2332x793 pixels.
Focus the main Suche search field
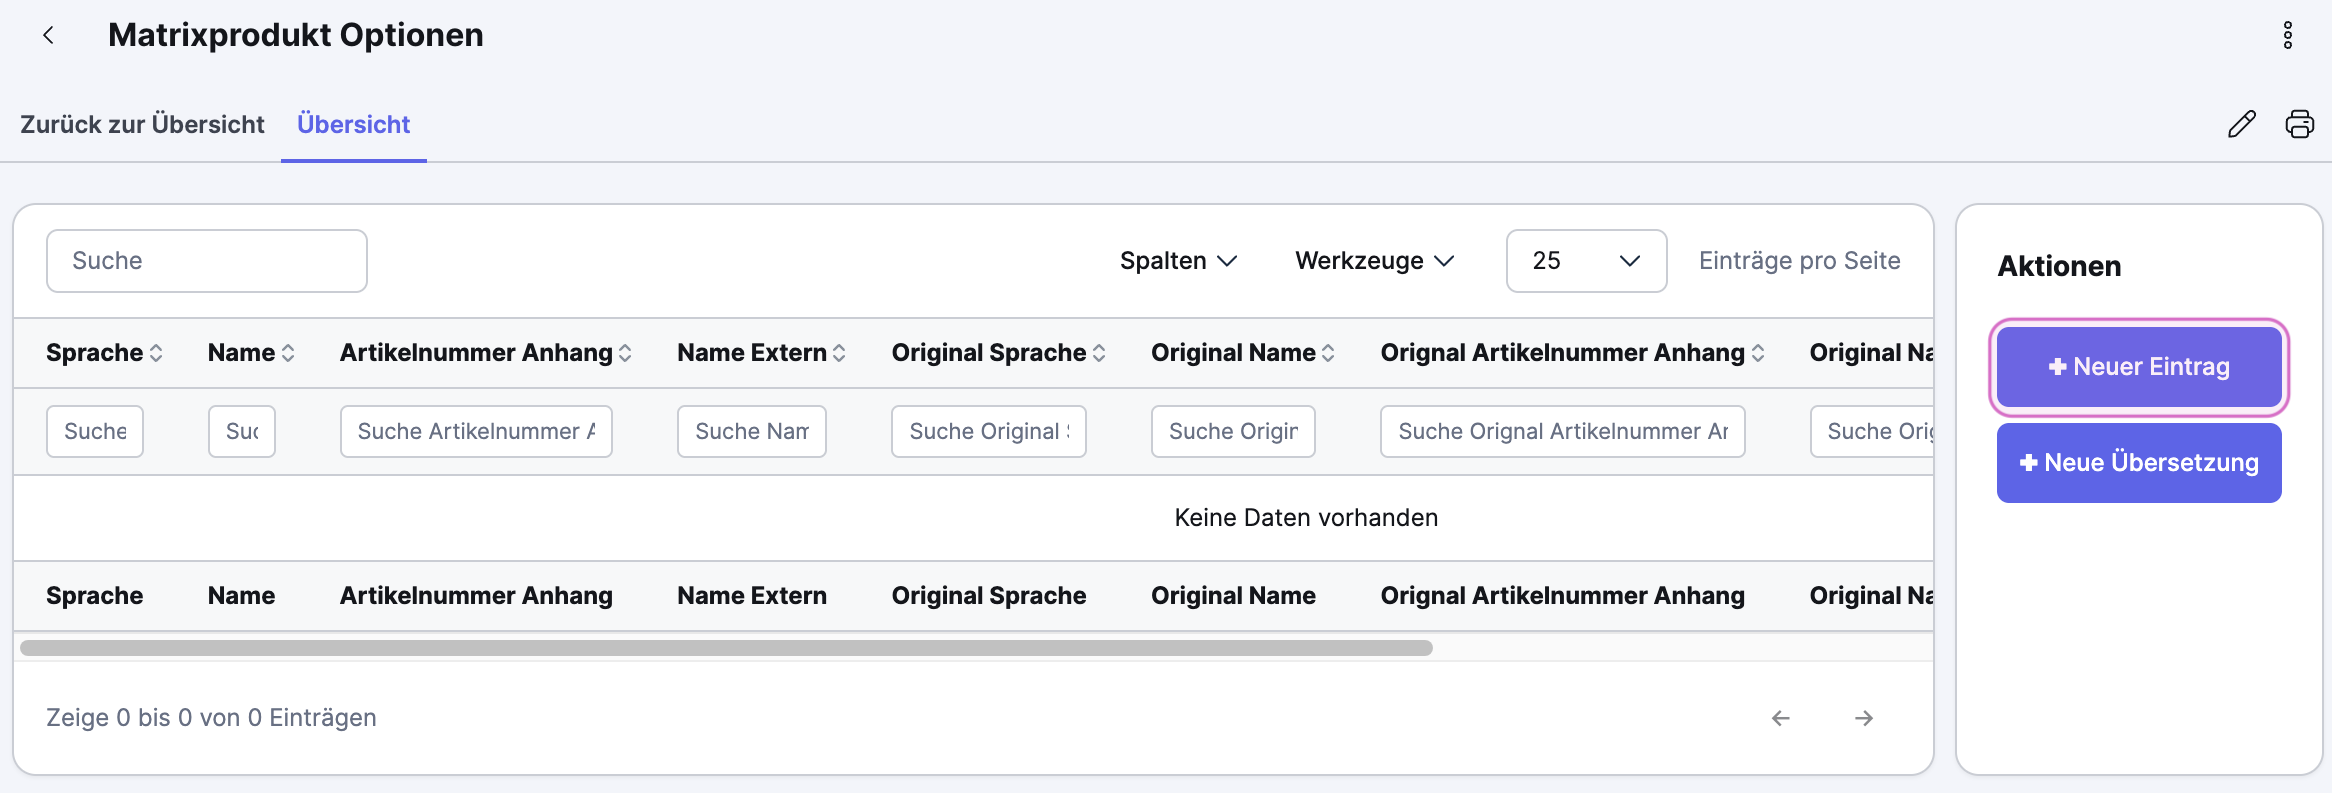207,261
